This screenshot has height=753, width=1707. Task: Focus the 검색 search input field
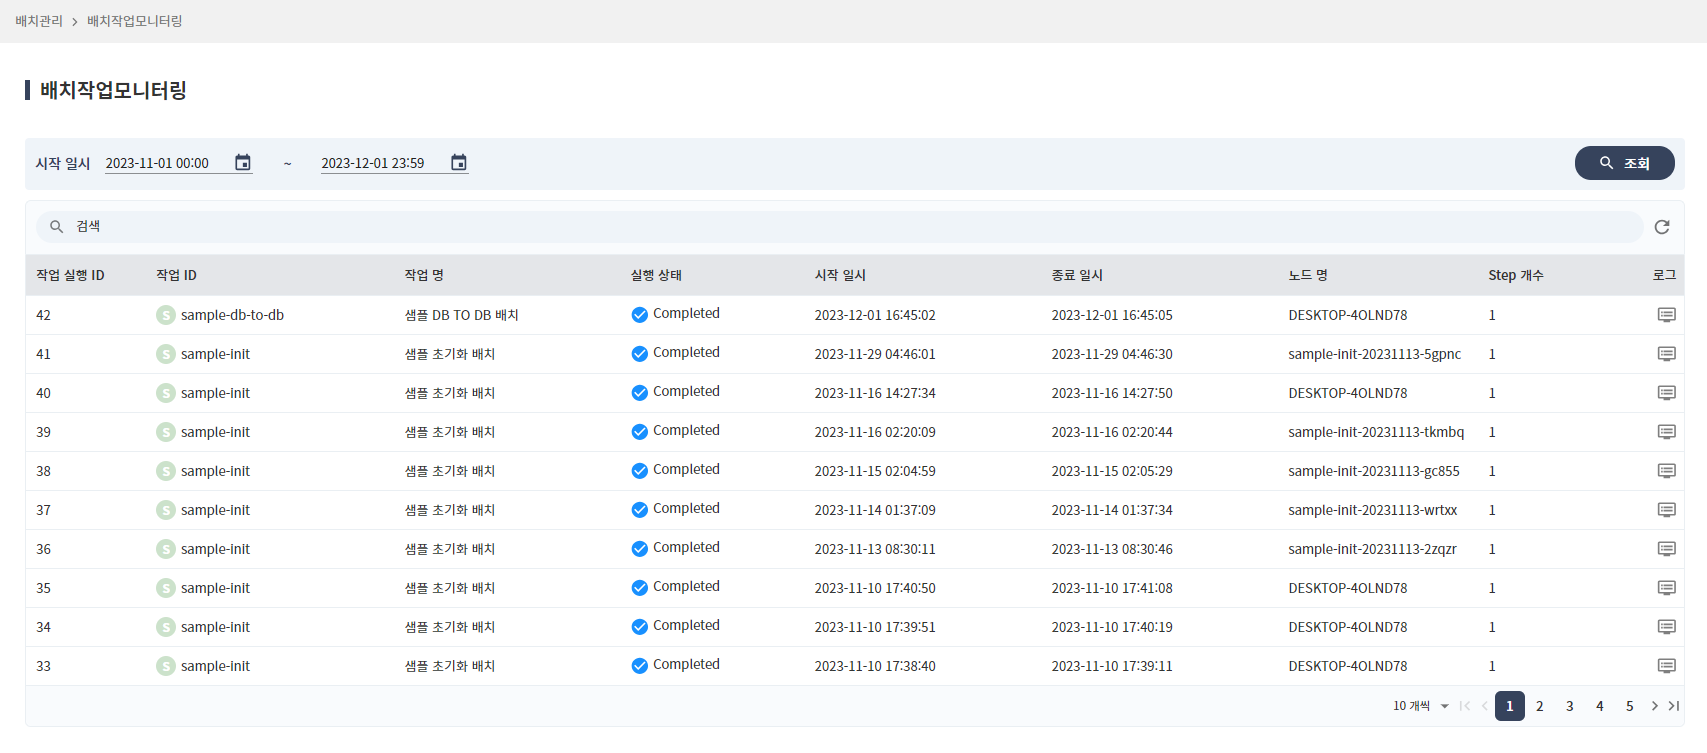(840, 227)
